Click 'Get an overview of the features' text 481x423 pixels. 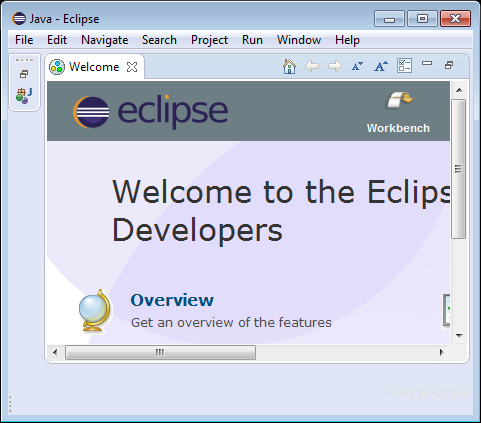(231, 323)
